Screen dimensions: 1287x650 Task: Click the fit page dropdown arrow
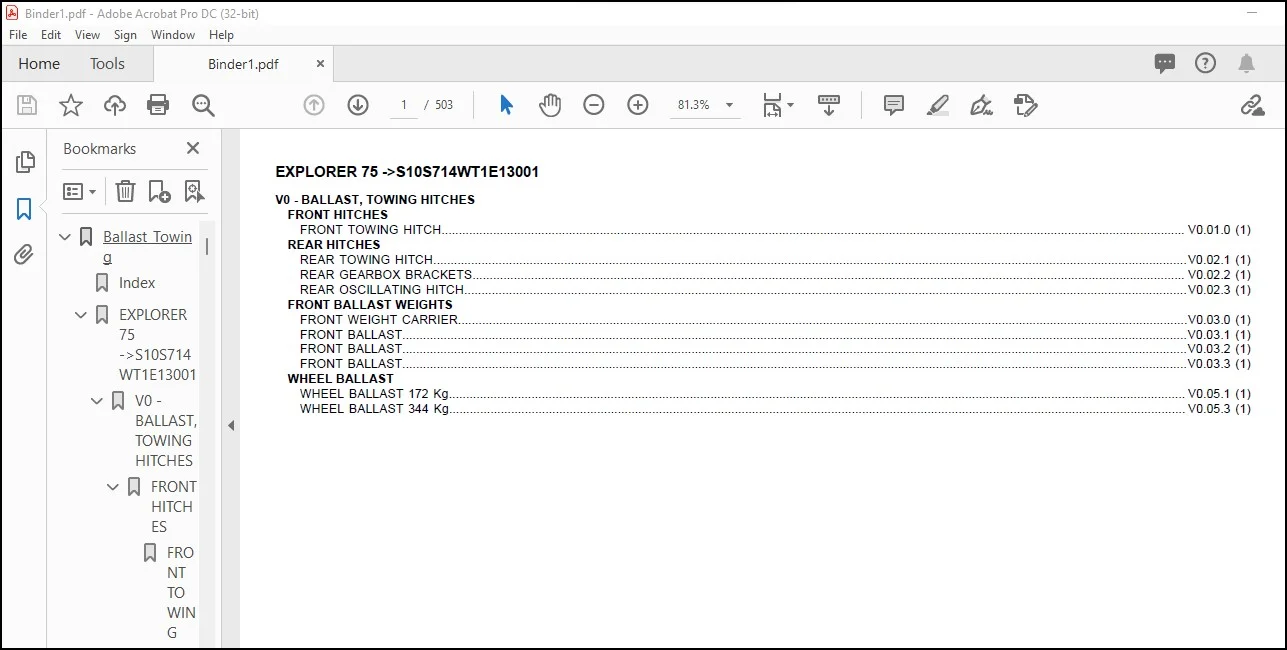[x=790, y=105]
